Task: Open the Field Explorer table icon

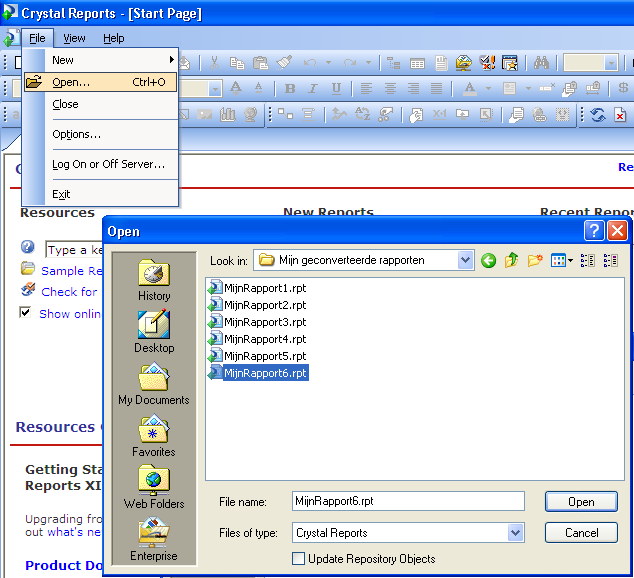Action: pos(417,63)
